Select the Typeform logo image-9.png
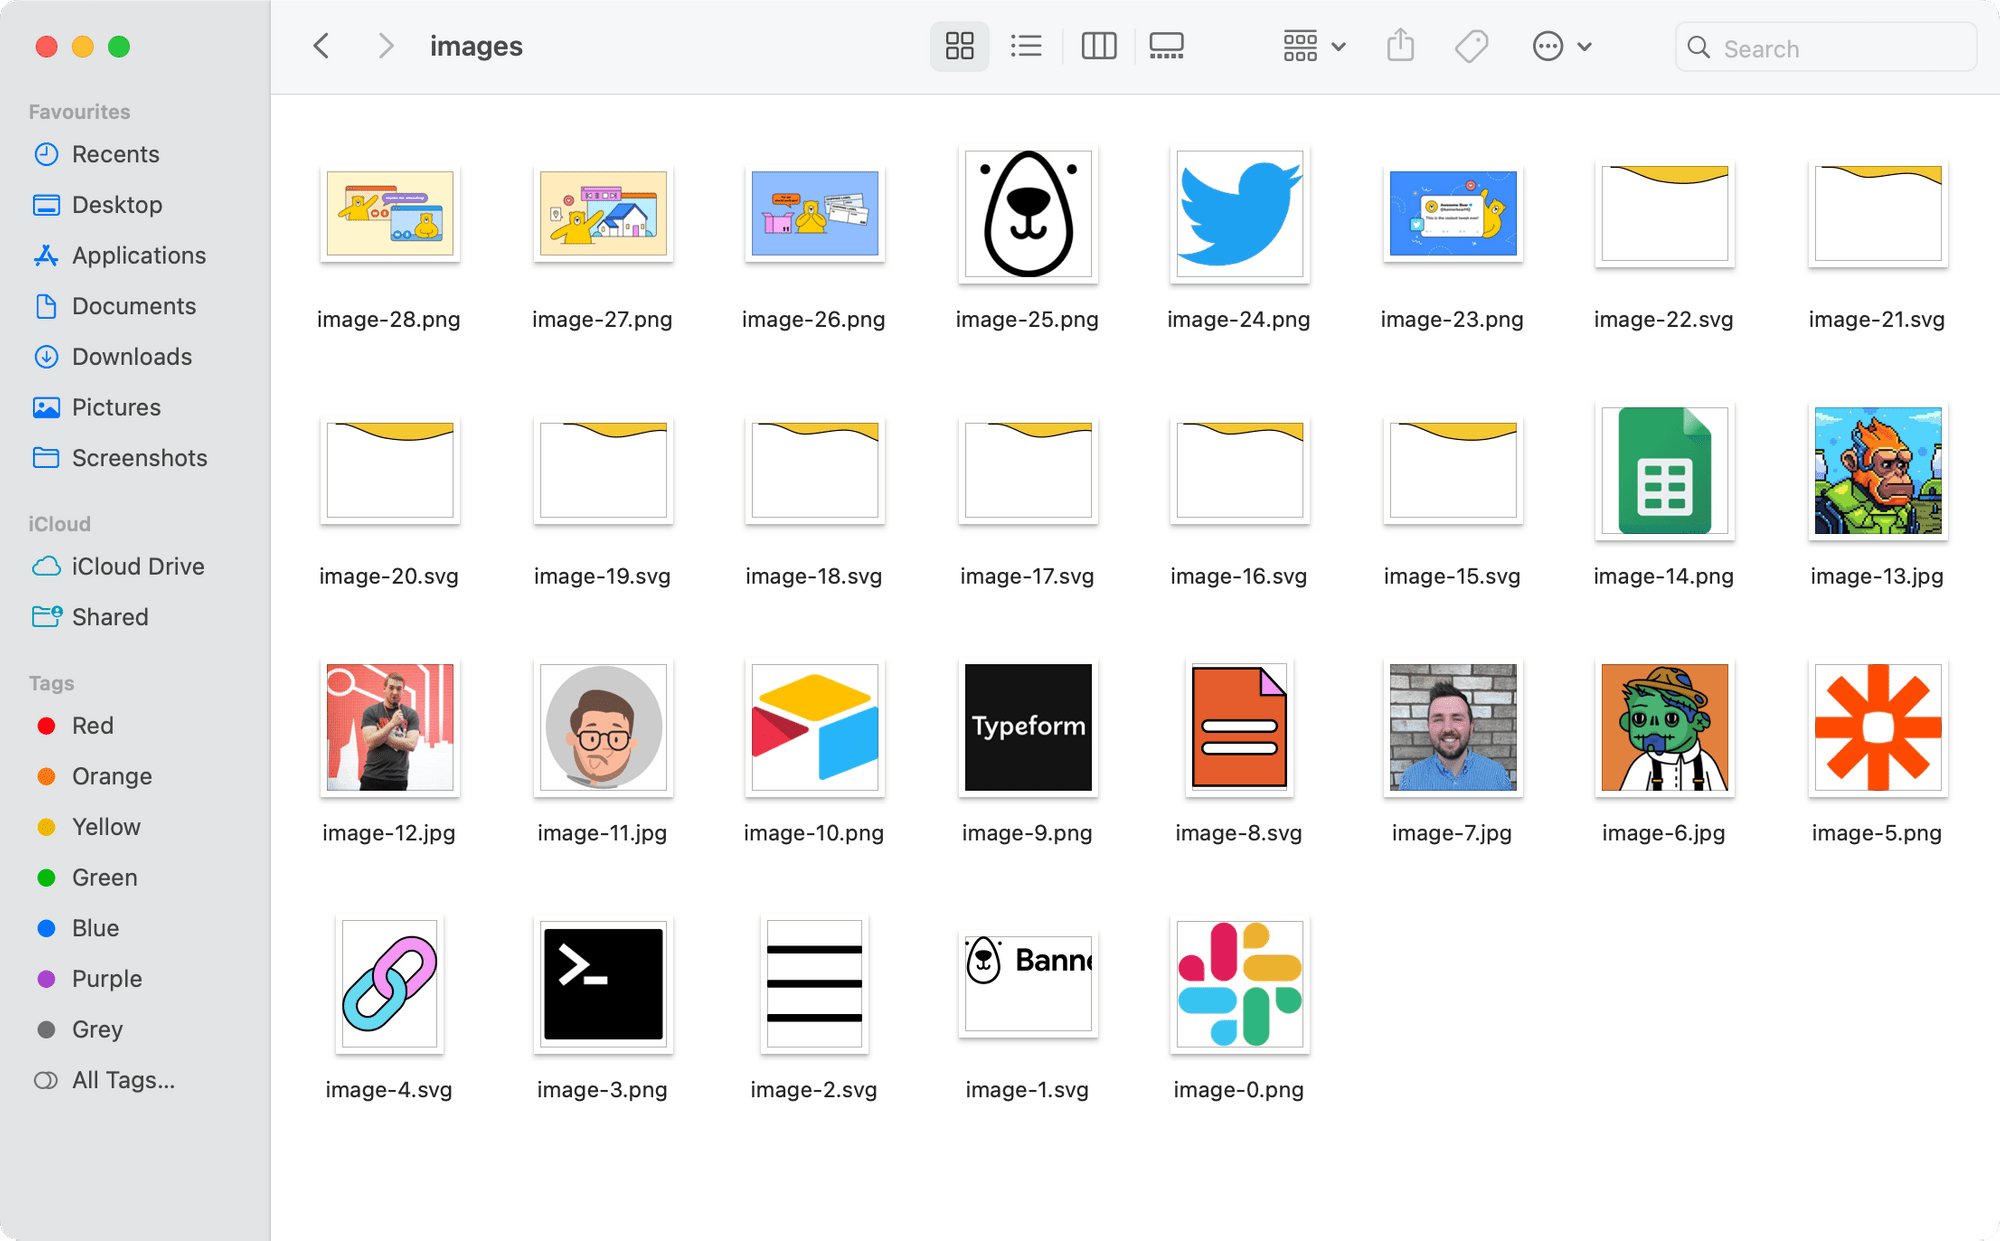The image size is (2000, 1241). [1028, 728]
